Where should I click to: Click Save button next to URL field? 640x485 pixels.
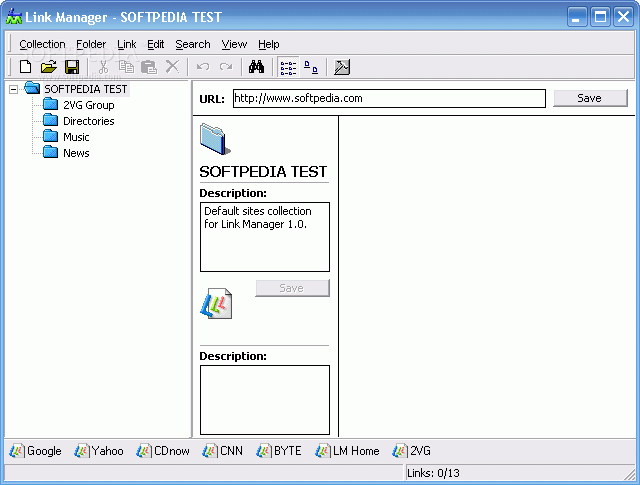coord(590,98)
